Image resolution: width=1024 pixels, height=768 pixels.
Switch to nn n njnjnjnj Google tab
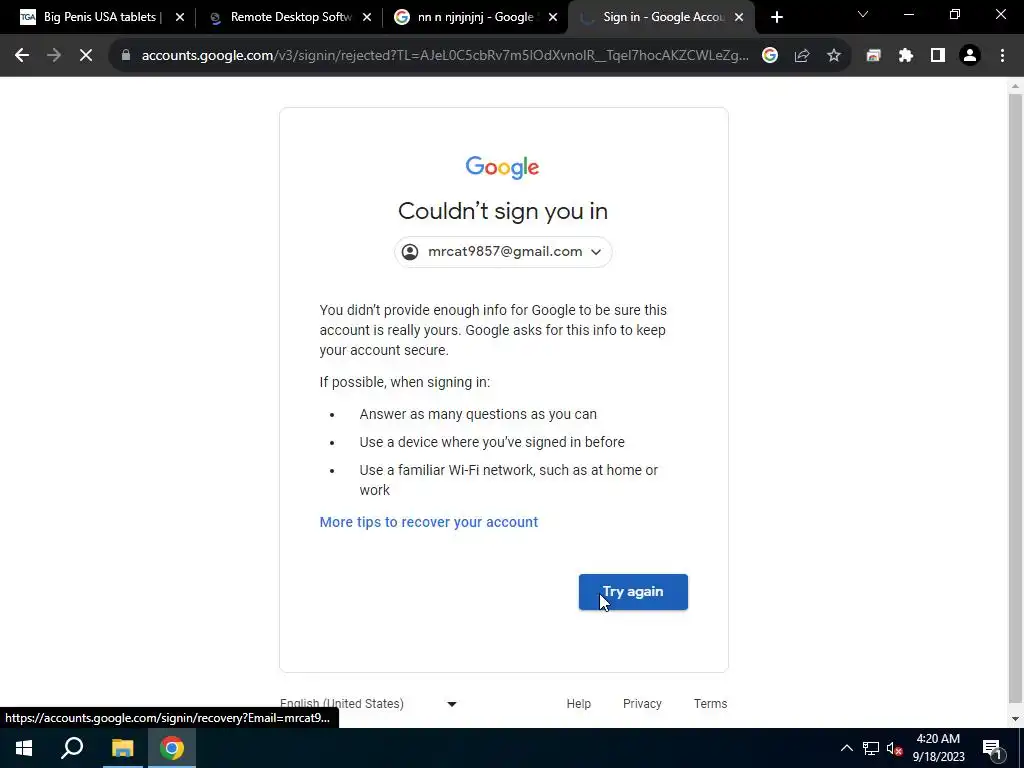(x=475, y=17)
